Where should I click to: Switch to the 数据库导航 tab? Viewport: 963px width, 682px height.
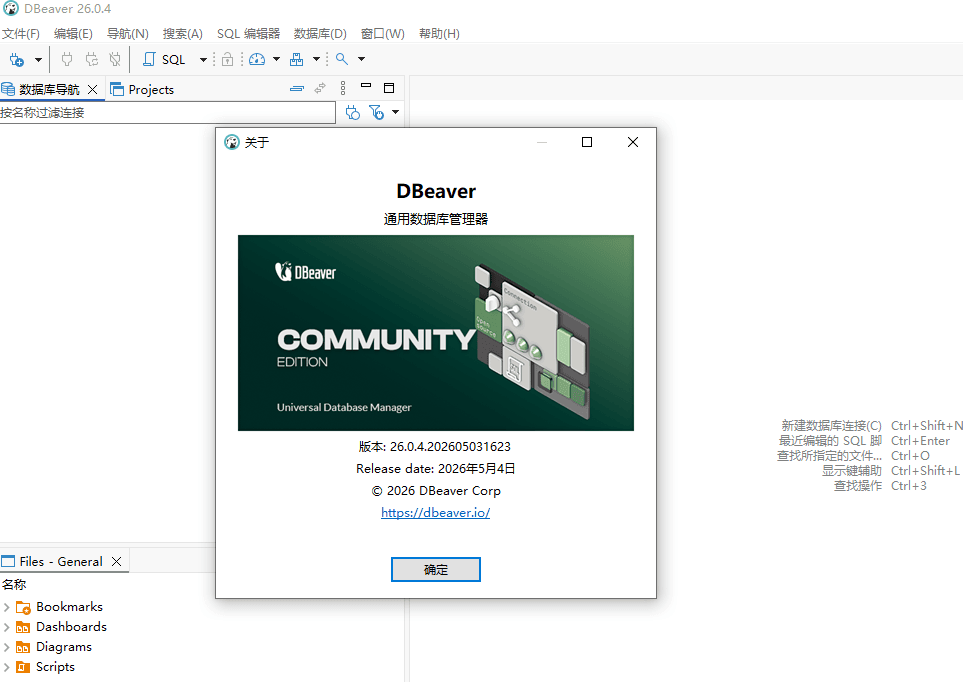pyautogui.click(x=49, y=90)
